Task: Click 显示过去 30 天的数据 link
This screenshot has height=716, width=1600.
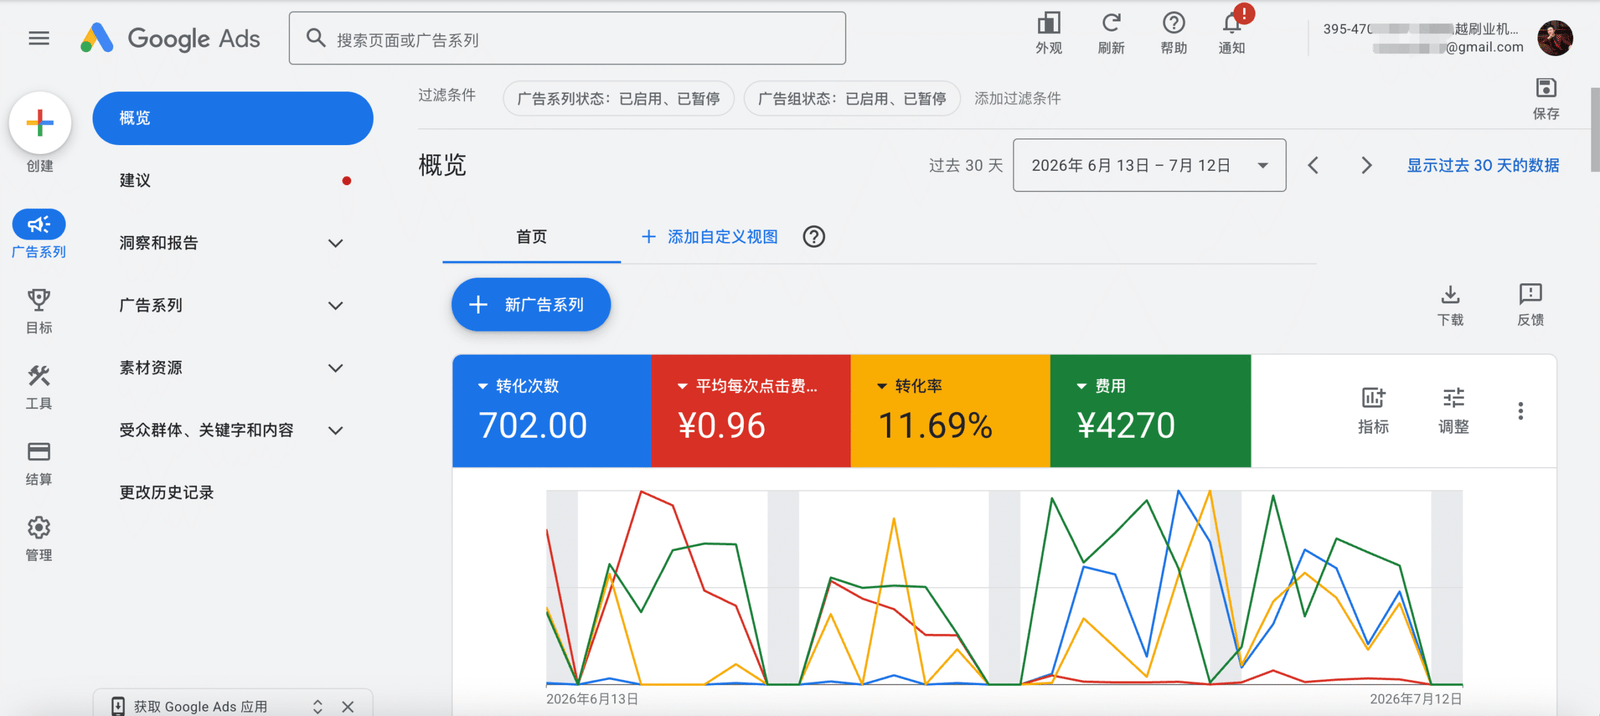Action: 1483,165
